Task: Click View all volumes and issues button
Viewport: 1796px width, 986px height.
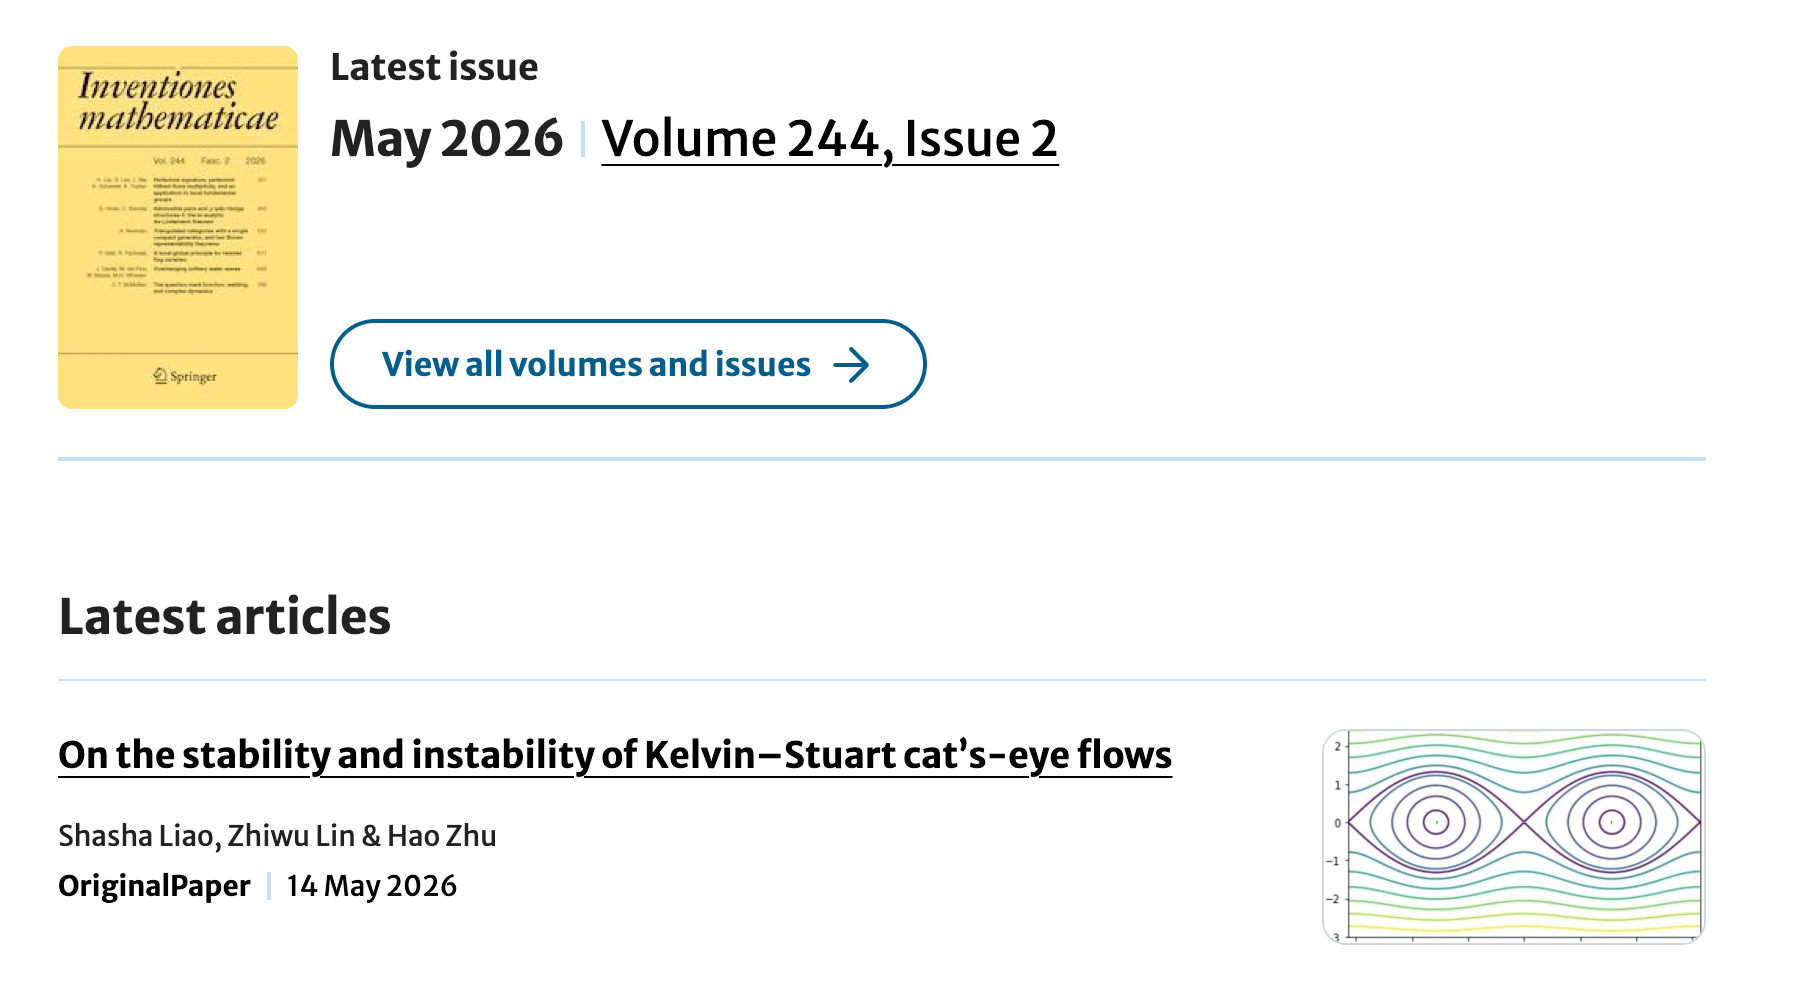Action: pos(628,364)
